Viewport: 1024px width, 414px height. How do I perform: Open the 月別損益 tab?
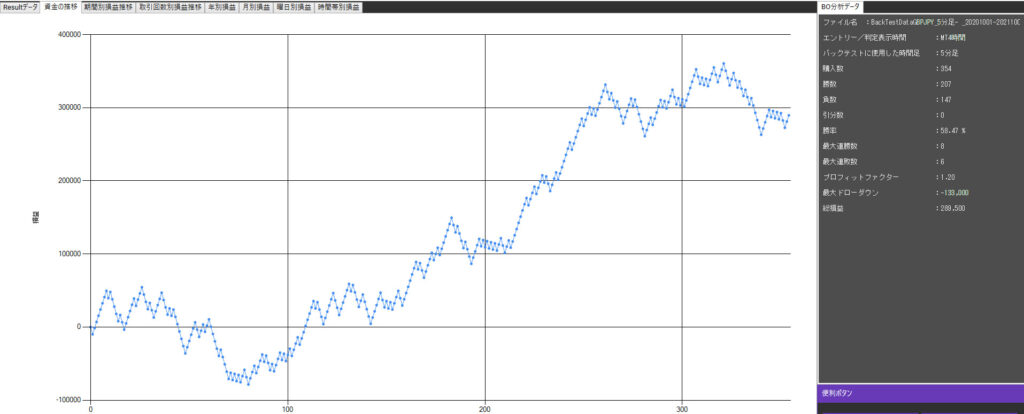coord(254,7)
